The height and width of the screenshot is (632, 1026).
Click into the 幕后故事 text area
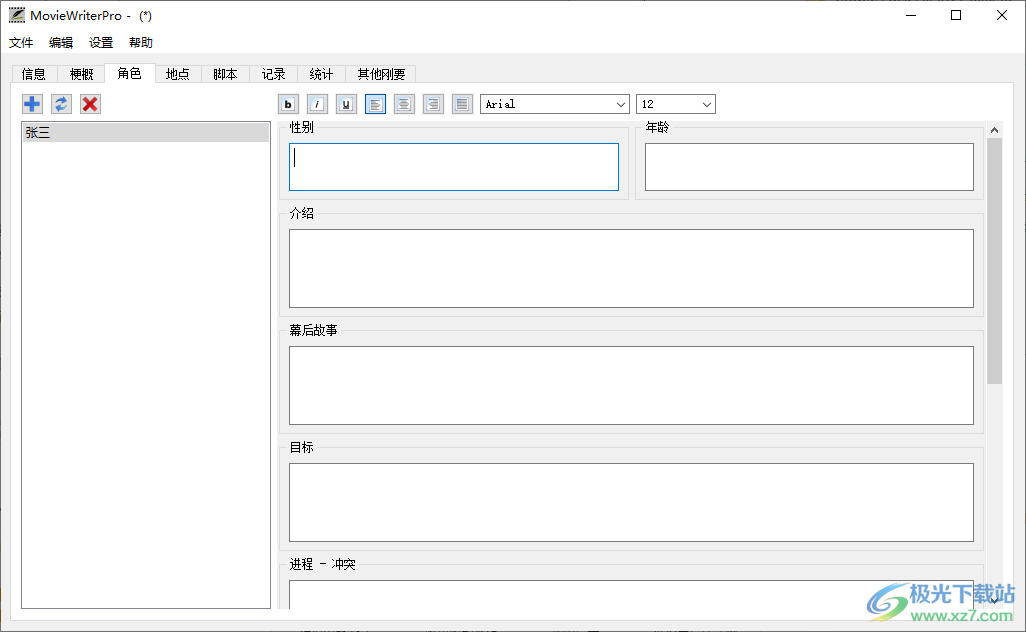pyautogui.click(x=631, y=385)
